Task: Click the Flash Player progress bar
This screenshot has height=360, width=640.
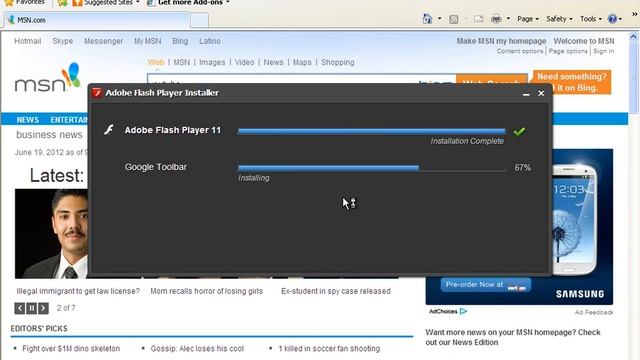Action: (x=371, y=131)
